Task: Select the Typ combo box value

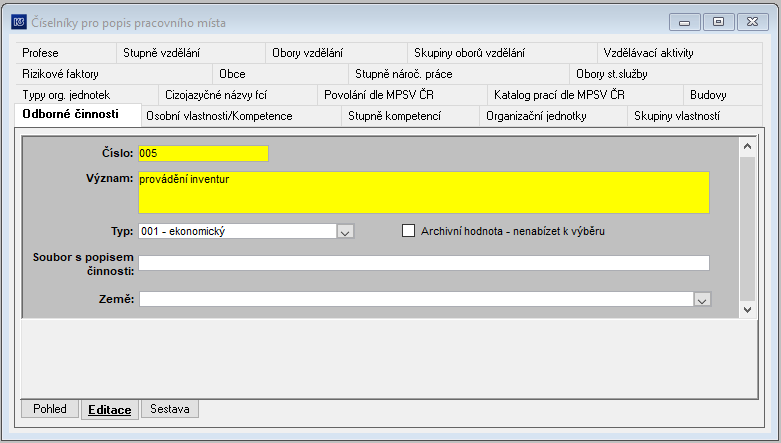Action: [238, 231]
